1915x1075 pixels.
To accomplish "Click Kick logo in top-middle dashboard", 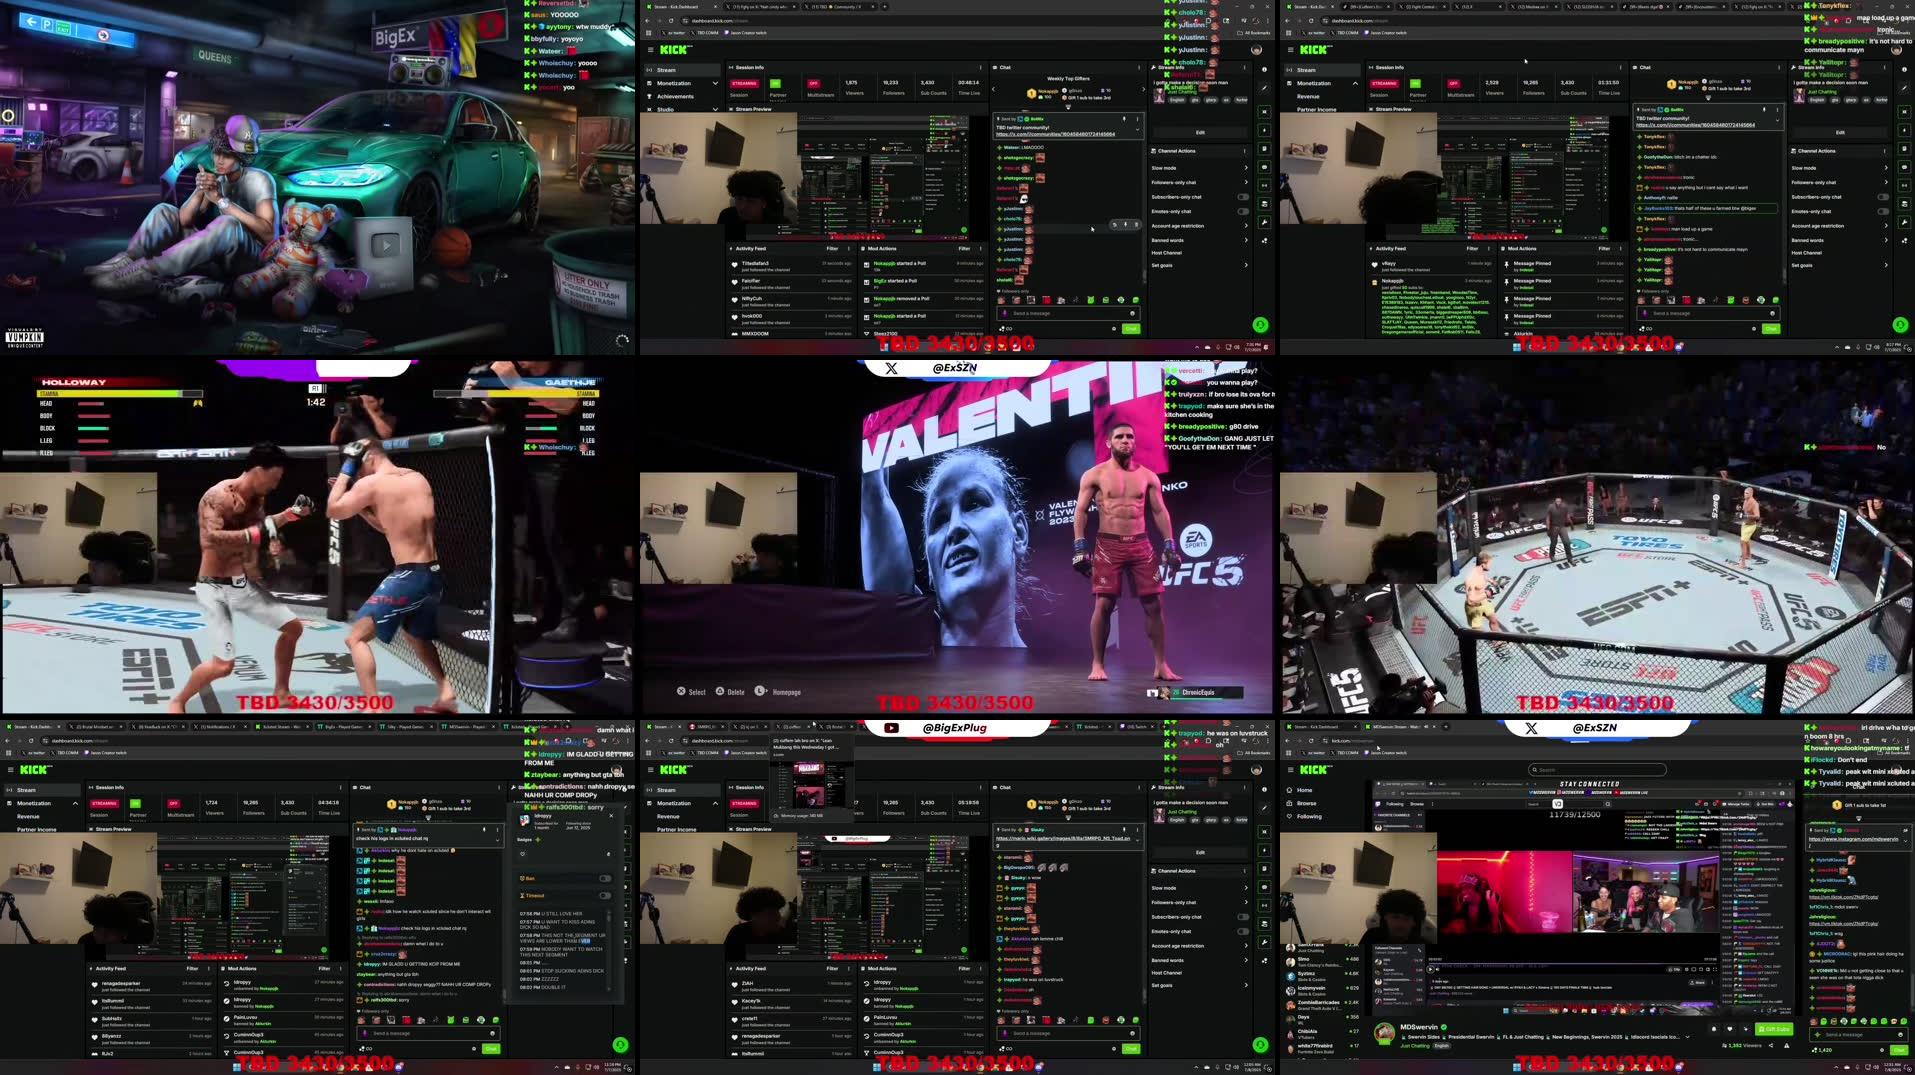I will click(674, 50).
